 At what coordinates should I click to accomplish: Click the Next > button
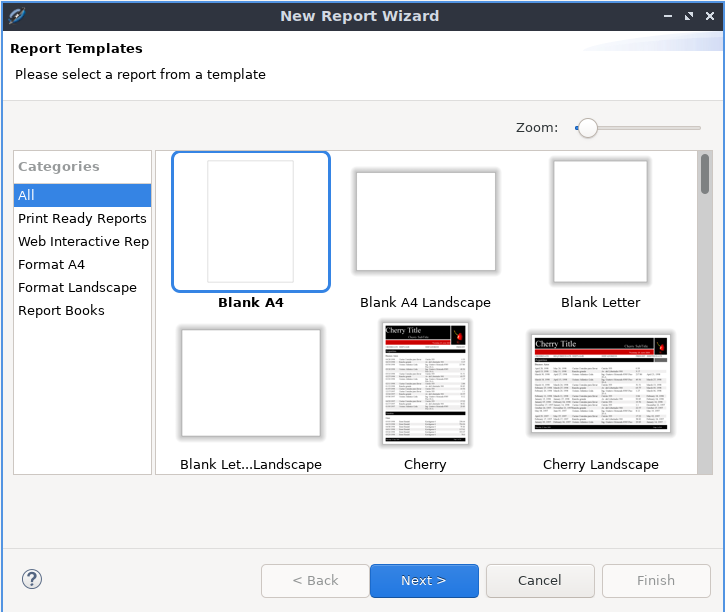pos(424,581)
